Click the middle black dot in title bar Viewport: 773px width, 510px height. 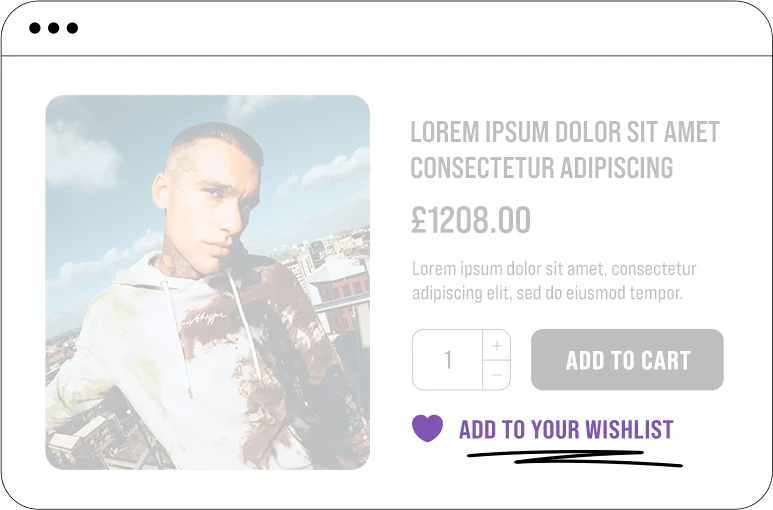click(x=53, y=28)
